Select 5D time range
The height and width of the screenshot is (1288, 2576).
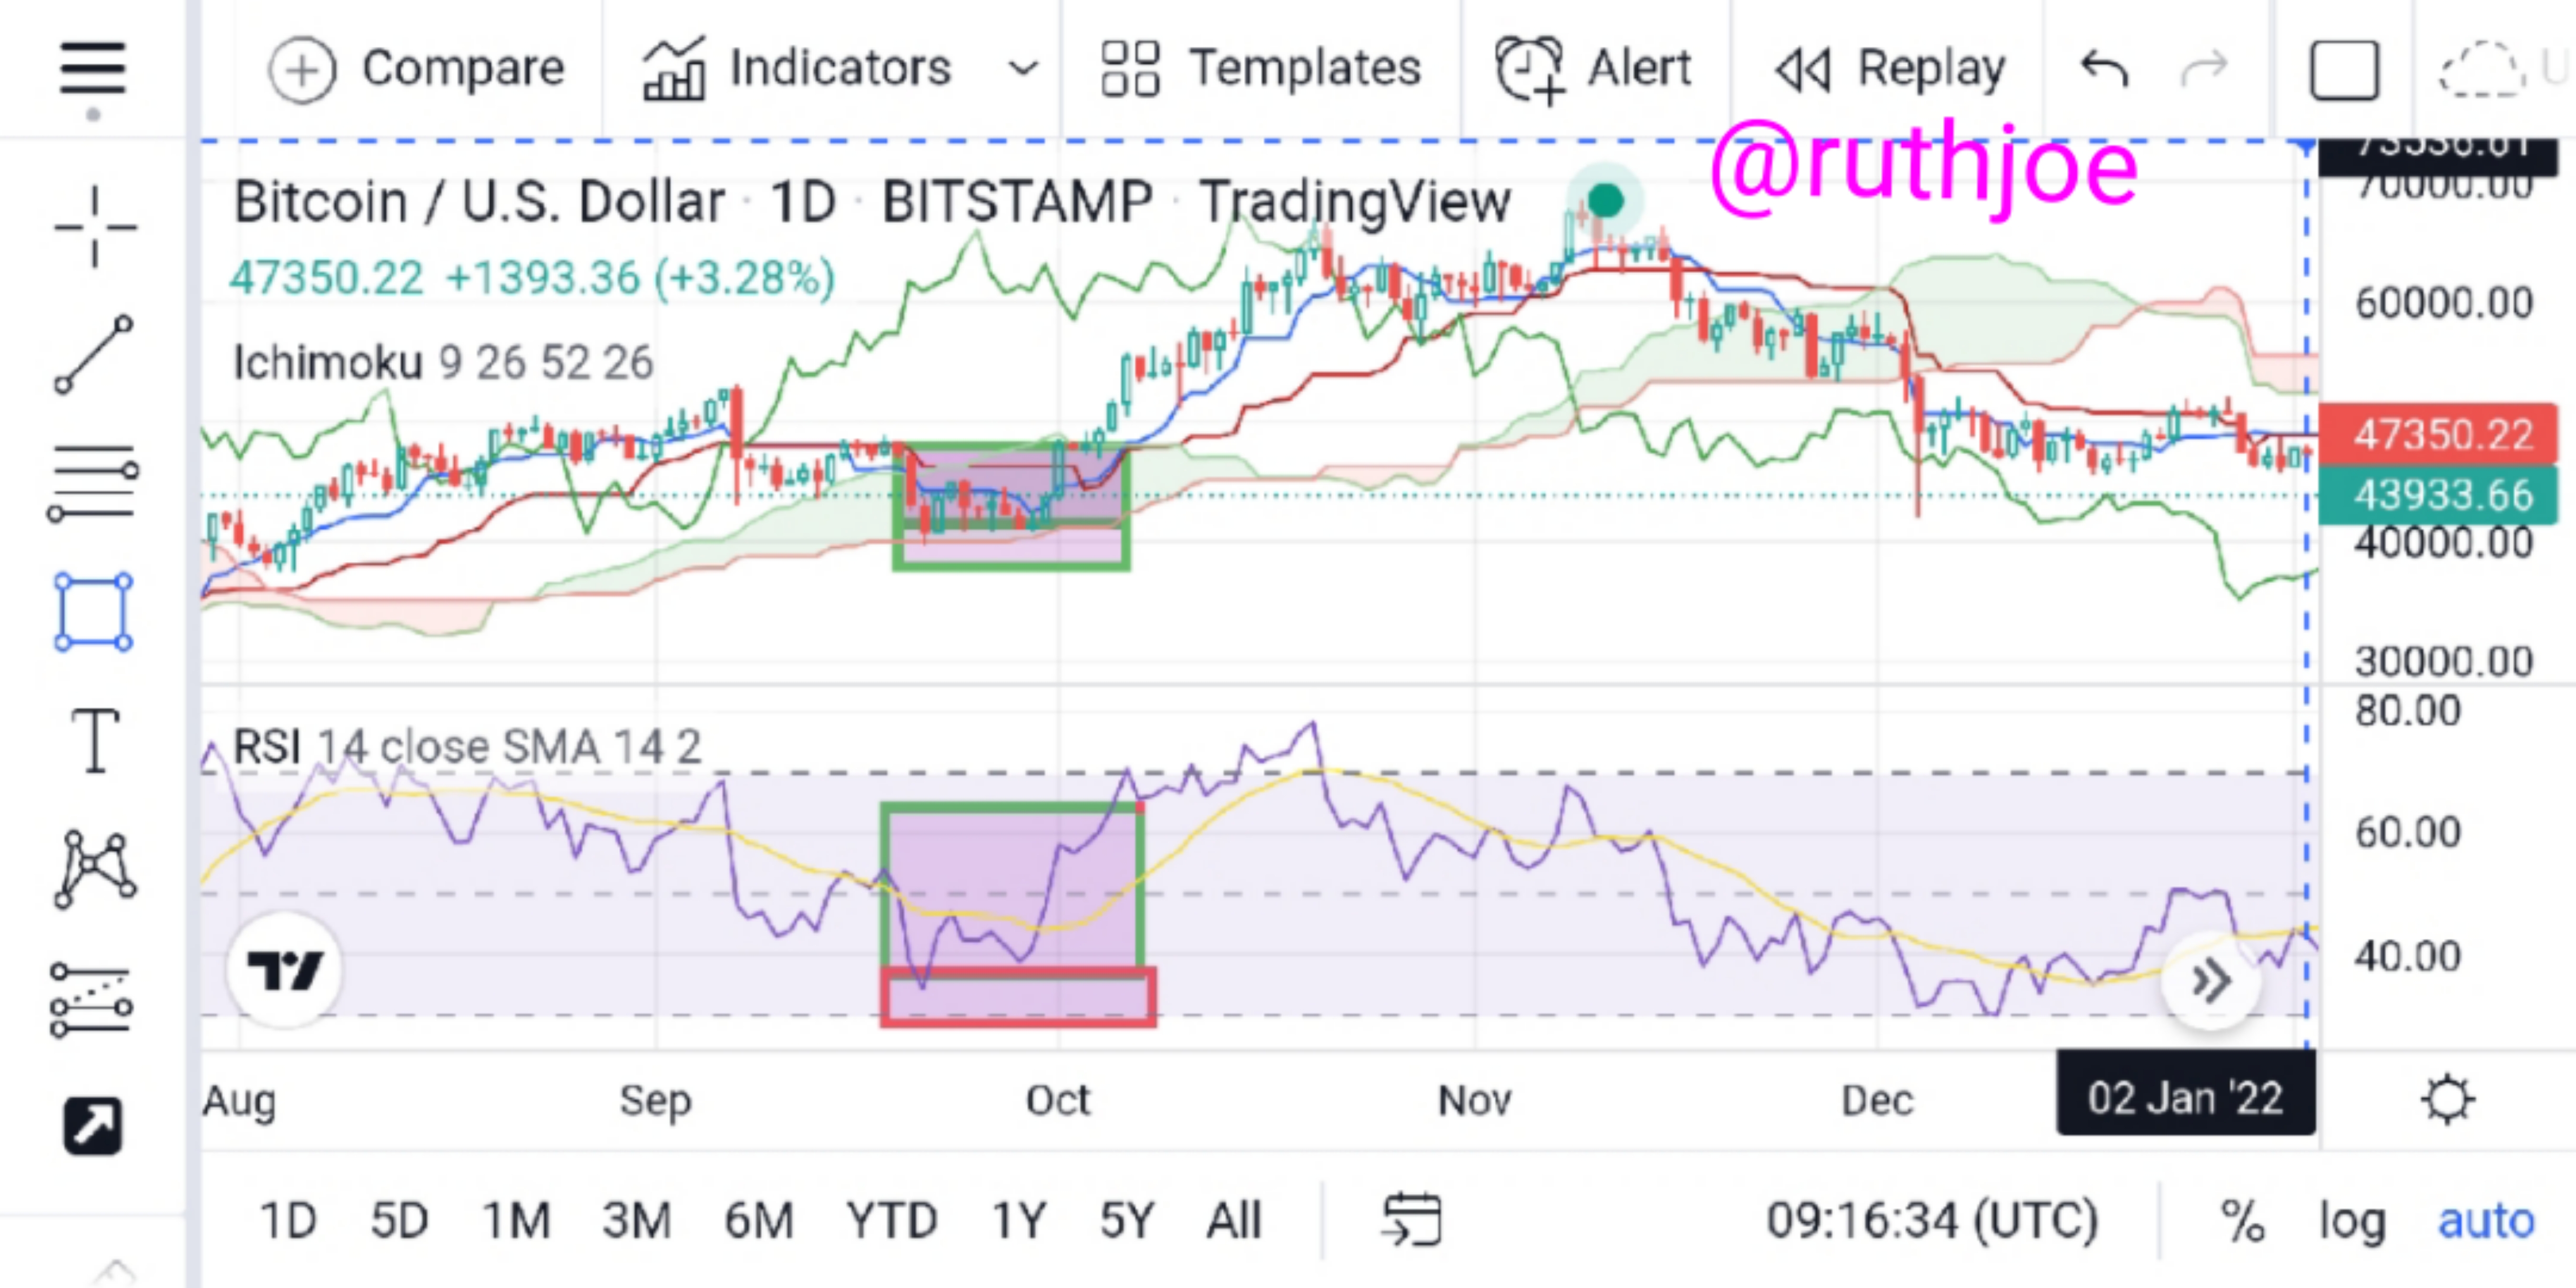click(x=399, y=1221)
